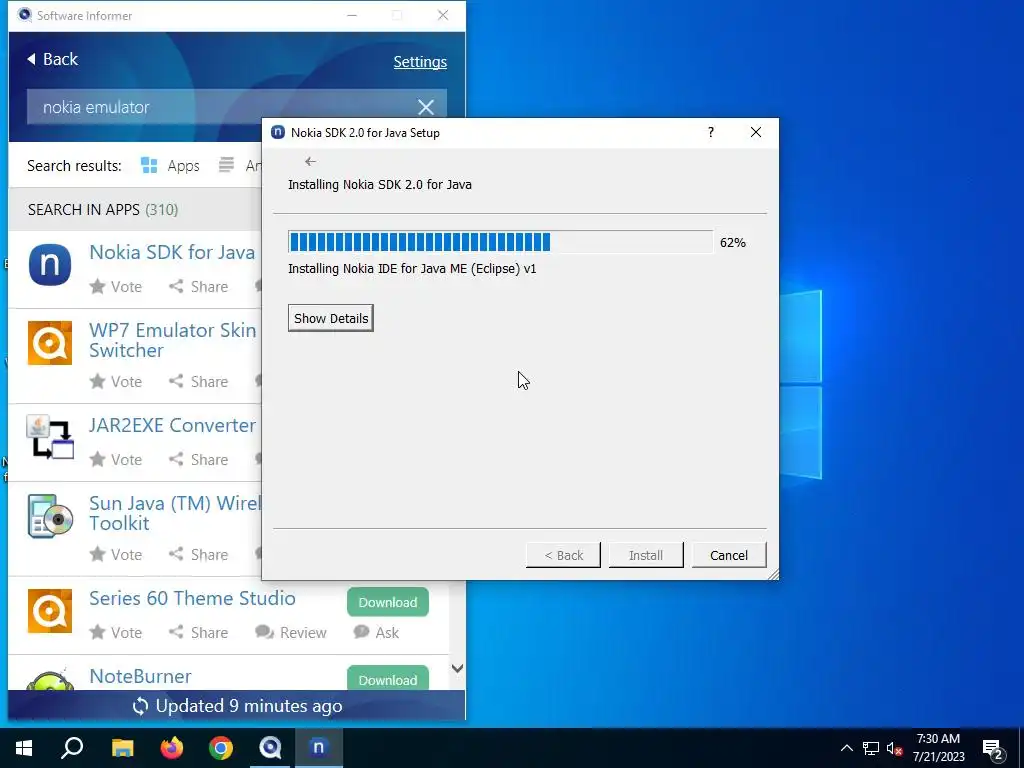Click network icon in system tray
Screen dimensions: 1024x768
pyautogui.click(x=871, y=748)
